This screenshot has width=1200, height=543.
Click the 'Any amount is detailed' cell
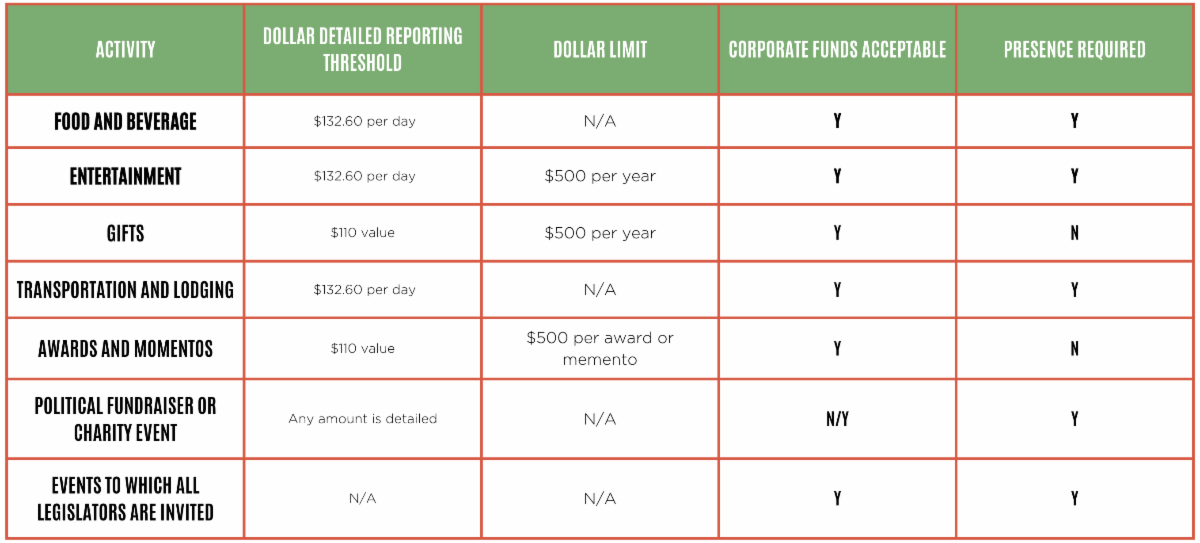[362, 419]
